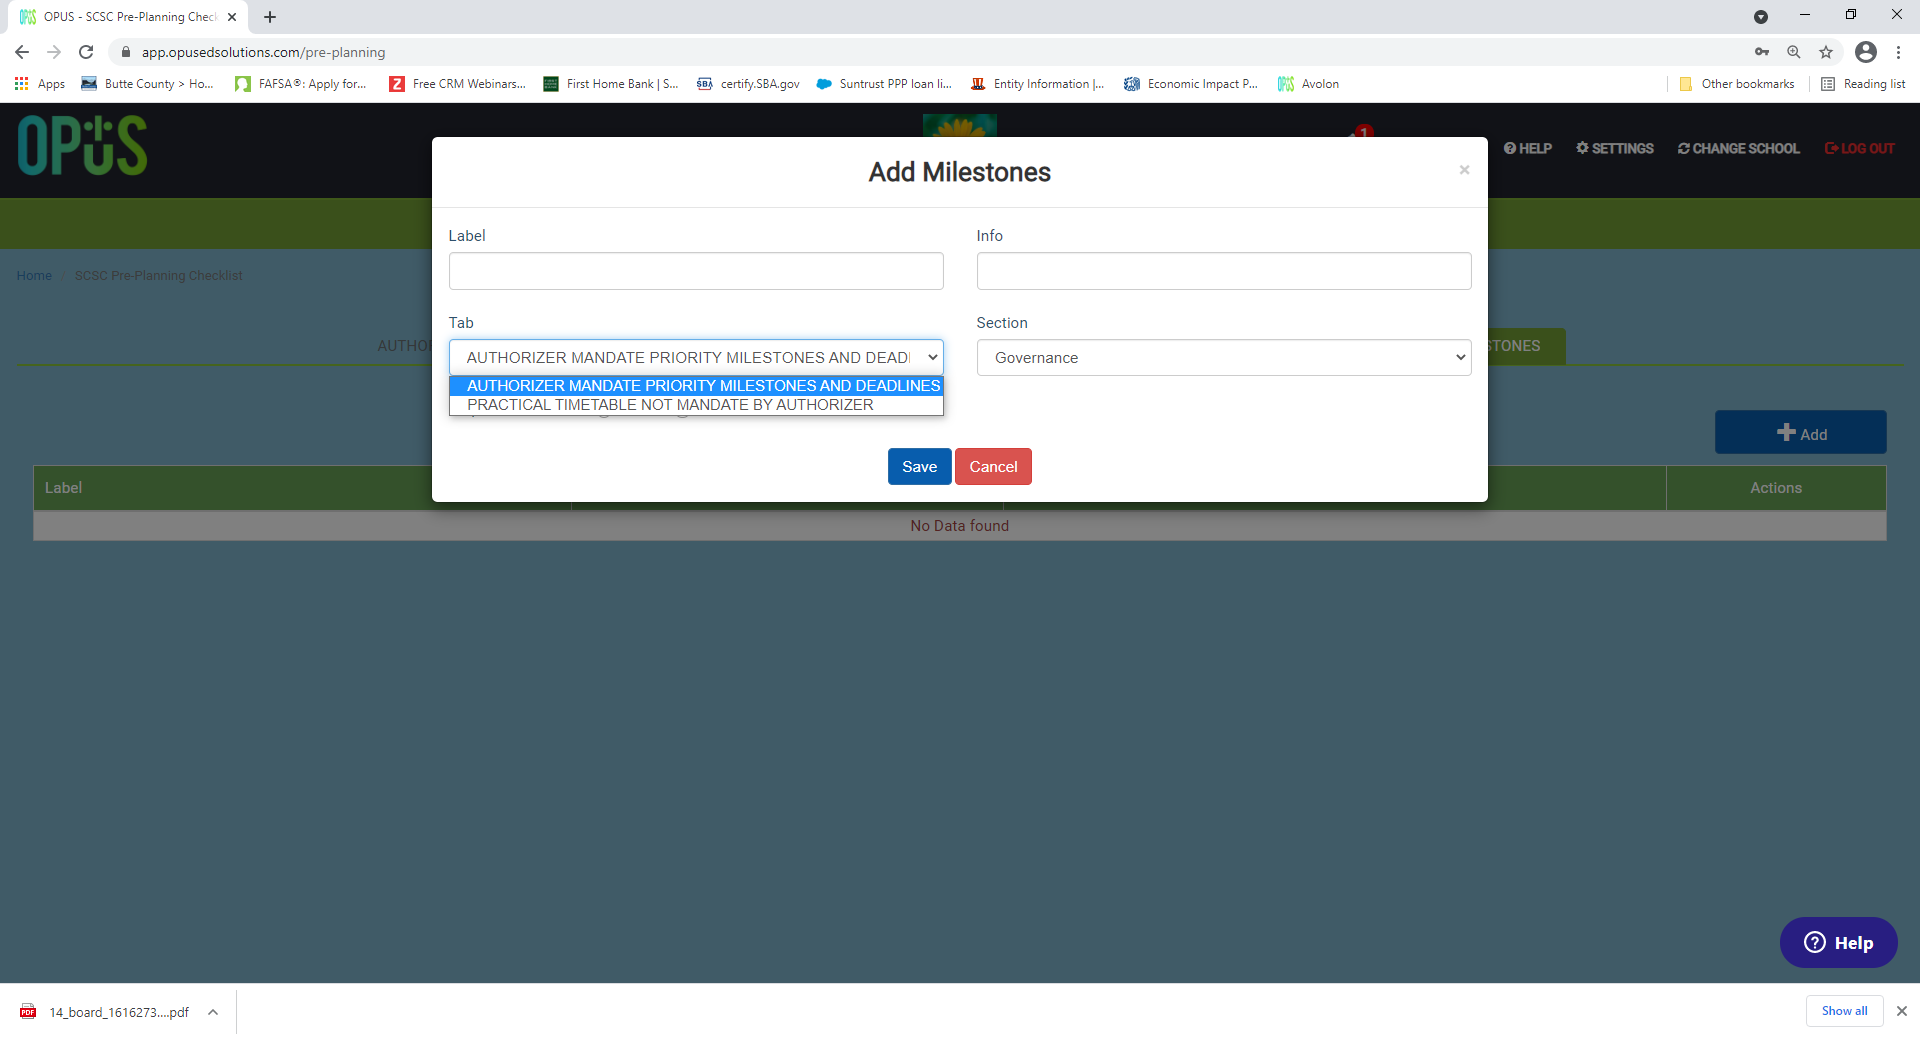Open the page zoom magnifier icon
The height and width of the screenshot is (1040, 1920).
[1794, 52]
